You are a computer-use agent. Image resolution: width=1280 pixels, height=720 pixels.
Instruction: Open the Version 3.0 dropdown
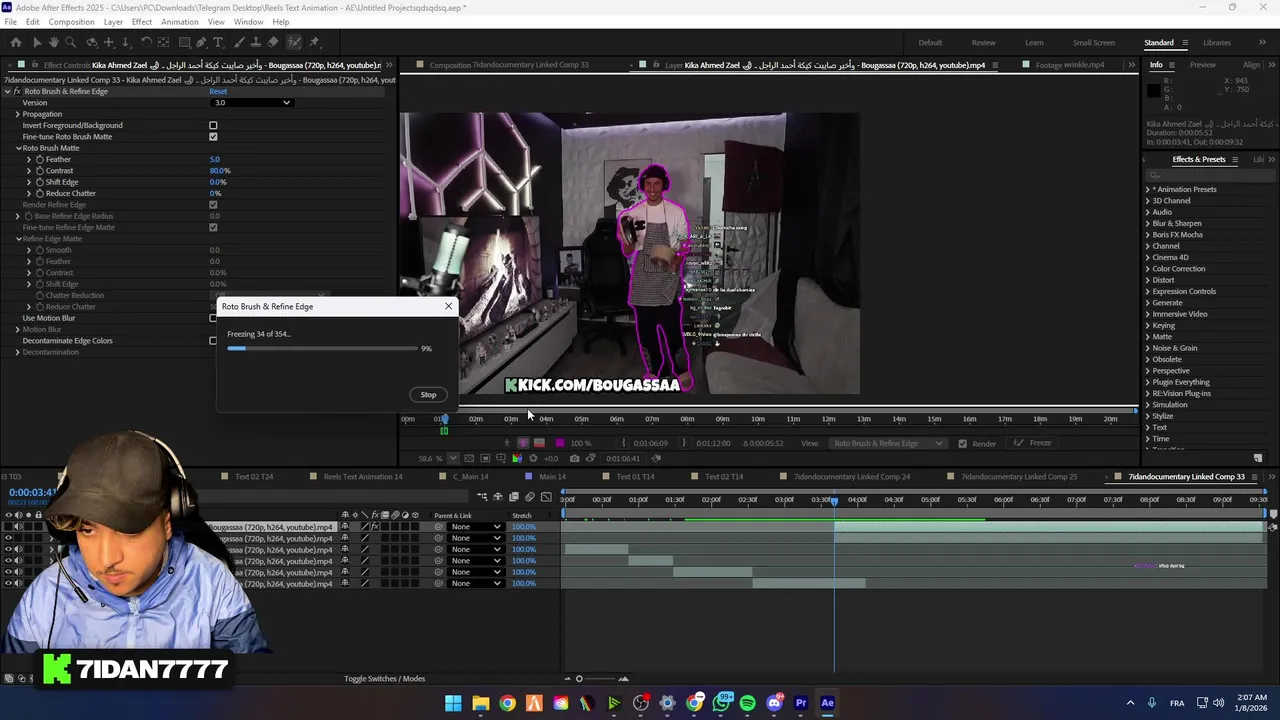pos(252,103)
